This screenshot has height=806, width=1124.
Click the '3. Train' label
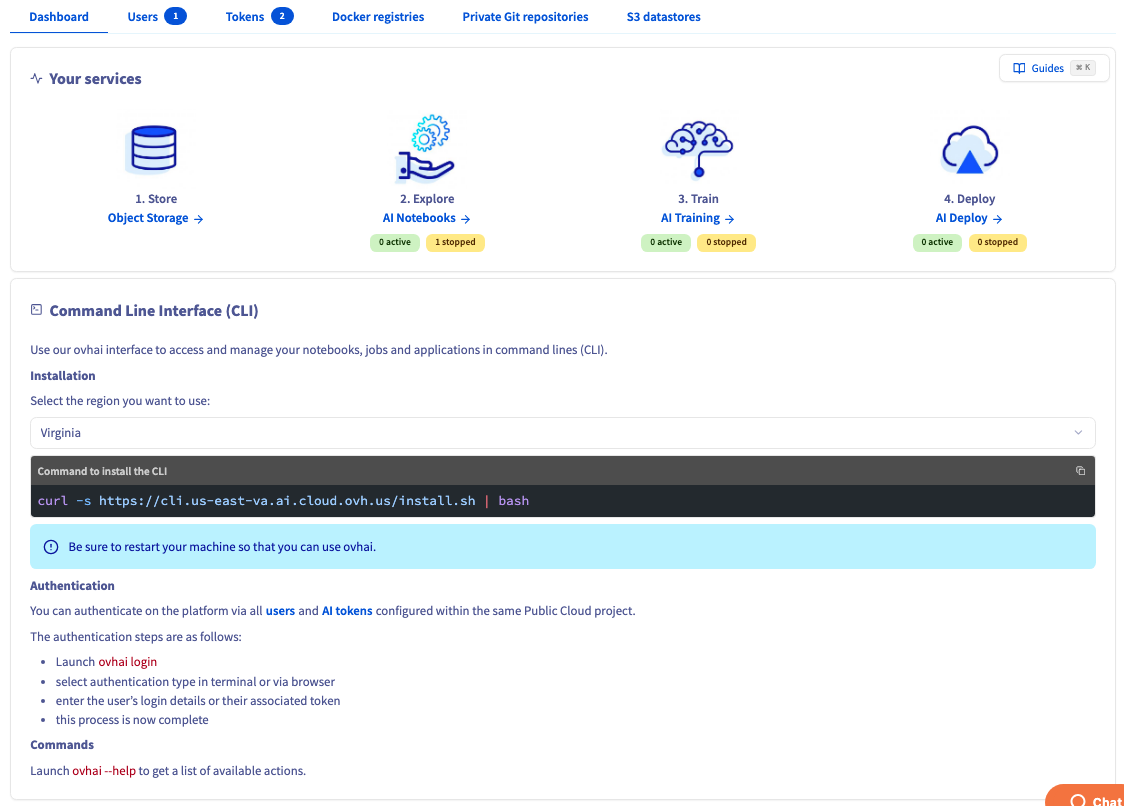698,199
